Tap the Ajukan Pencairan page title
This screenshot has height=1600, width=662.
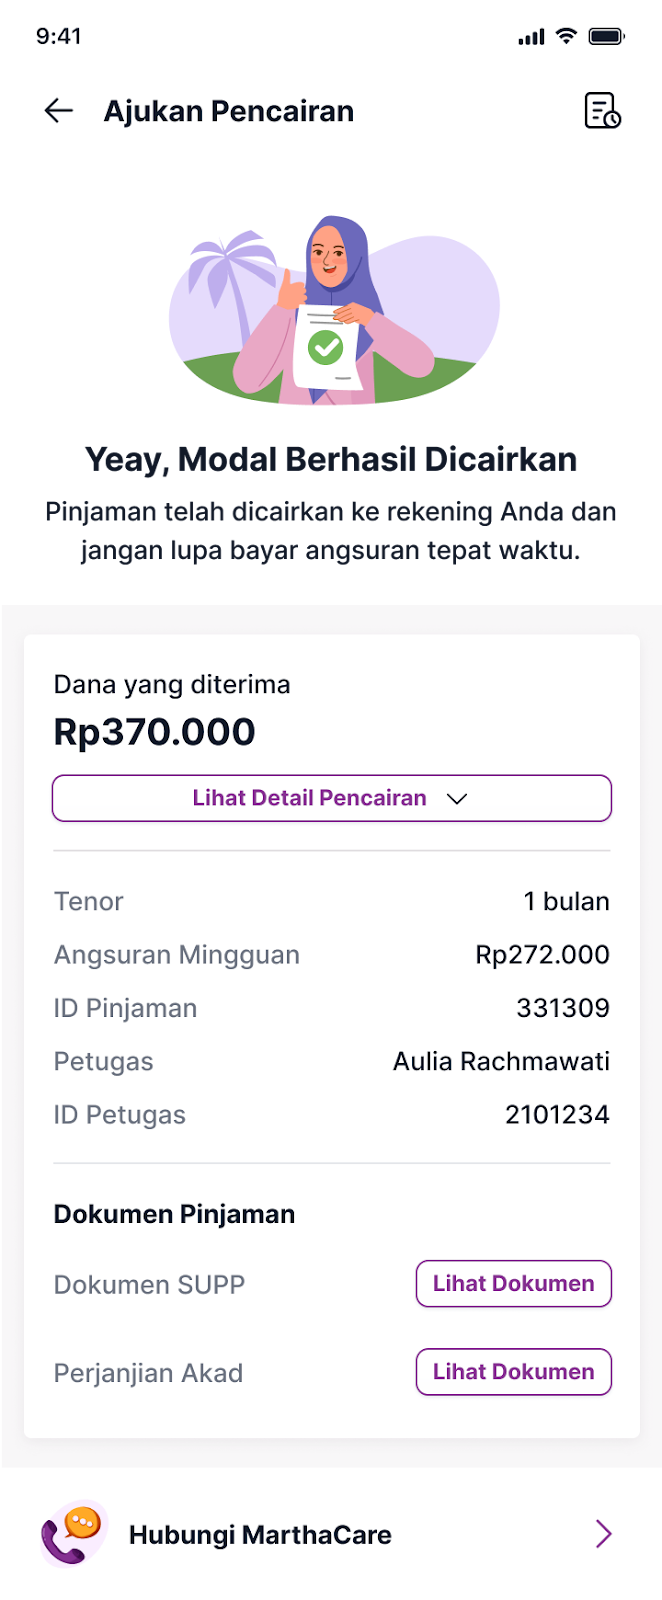click(x=229, y=111)
